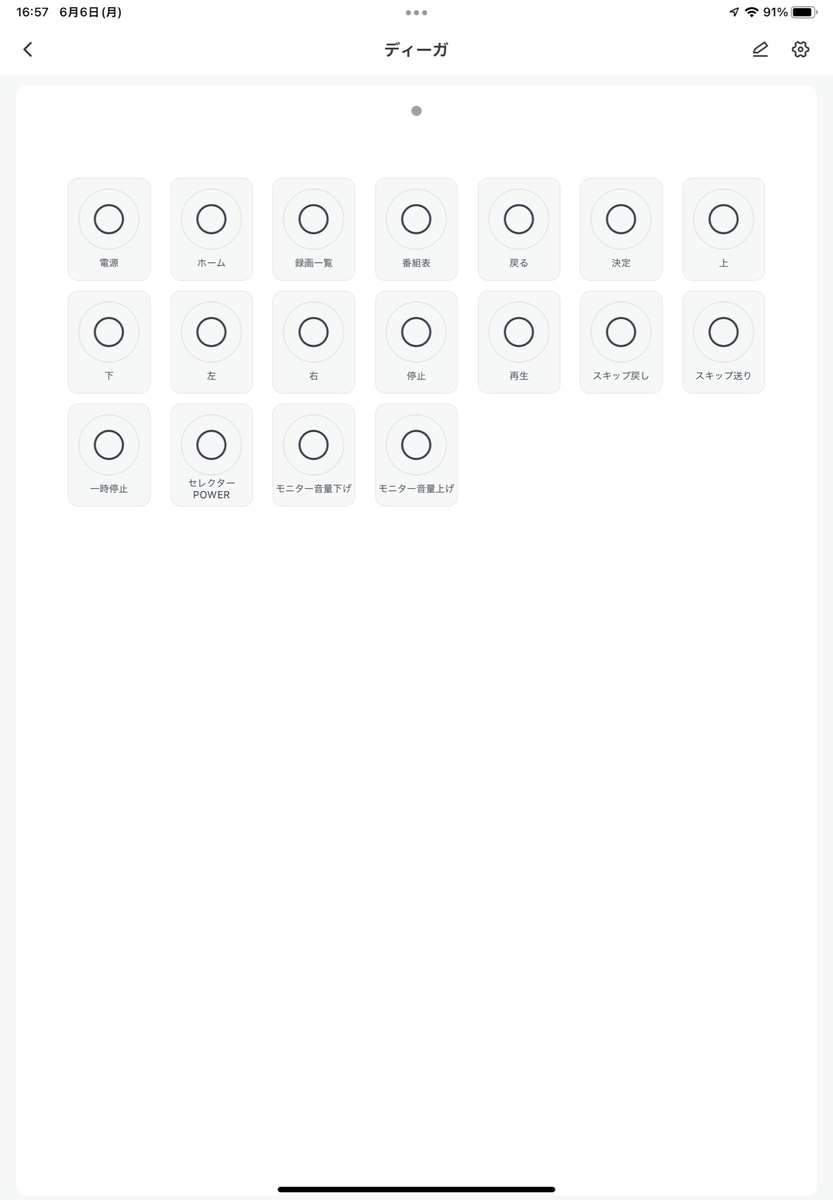Tap the 右 right direction button
Image resolution: width=833 pixels, height=1200 pixels.
pos(313,342)
